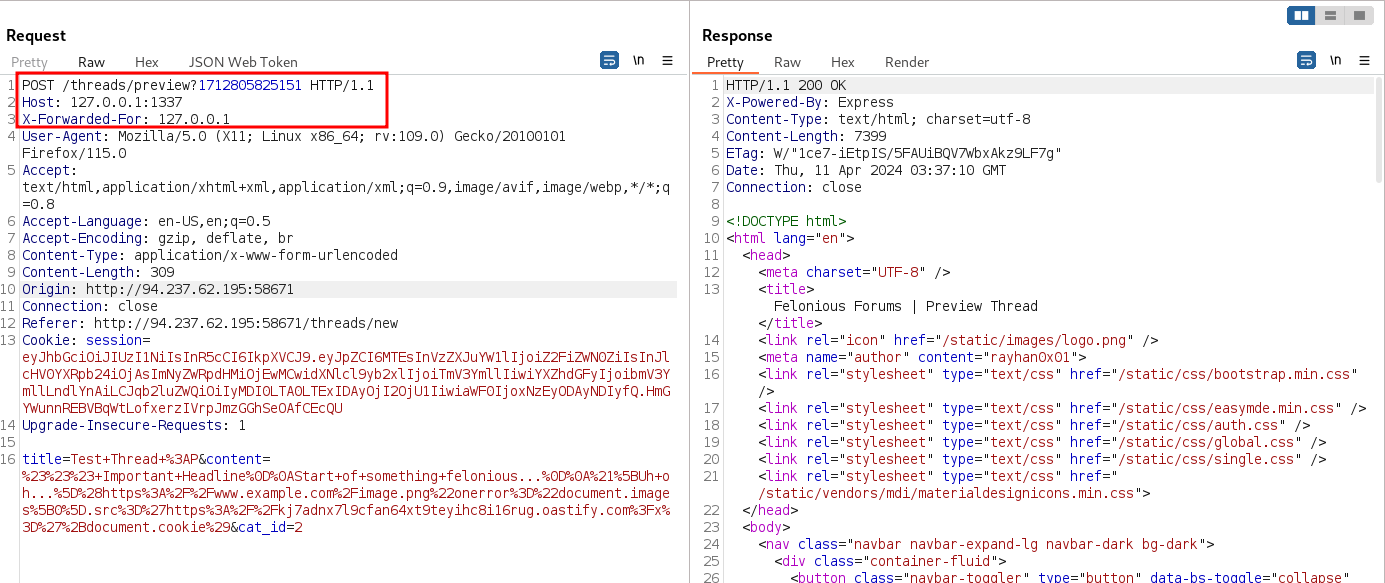Click the html lang="en" tag line
Screen dimensions: 1385x583
coord(790,238)
